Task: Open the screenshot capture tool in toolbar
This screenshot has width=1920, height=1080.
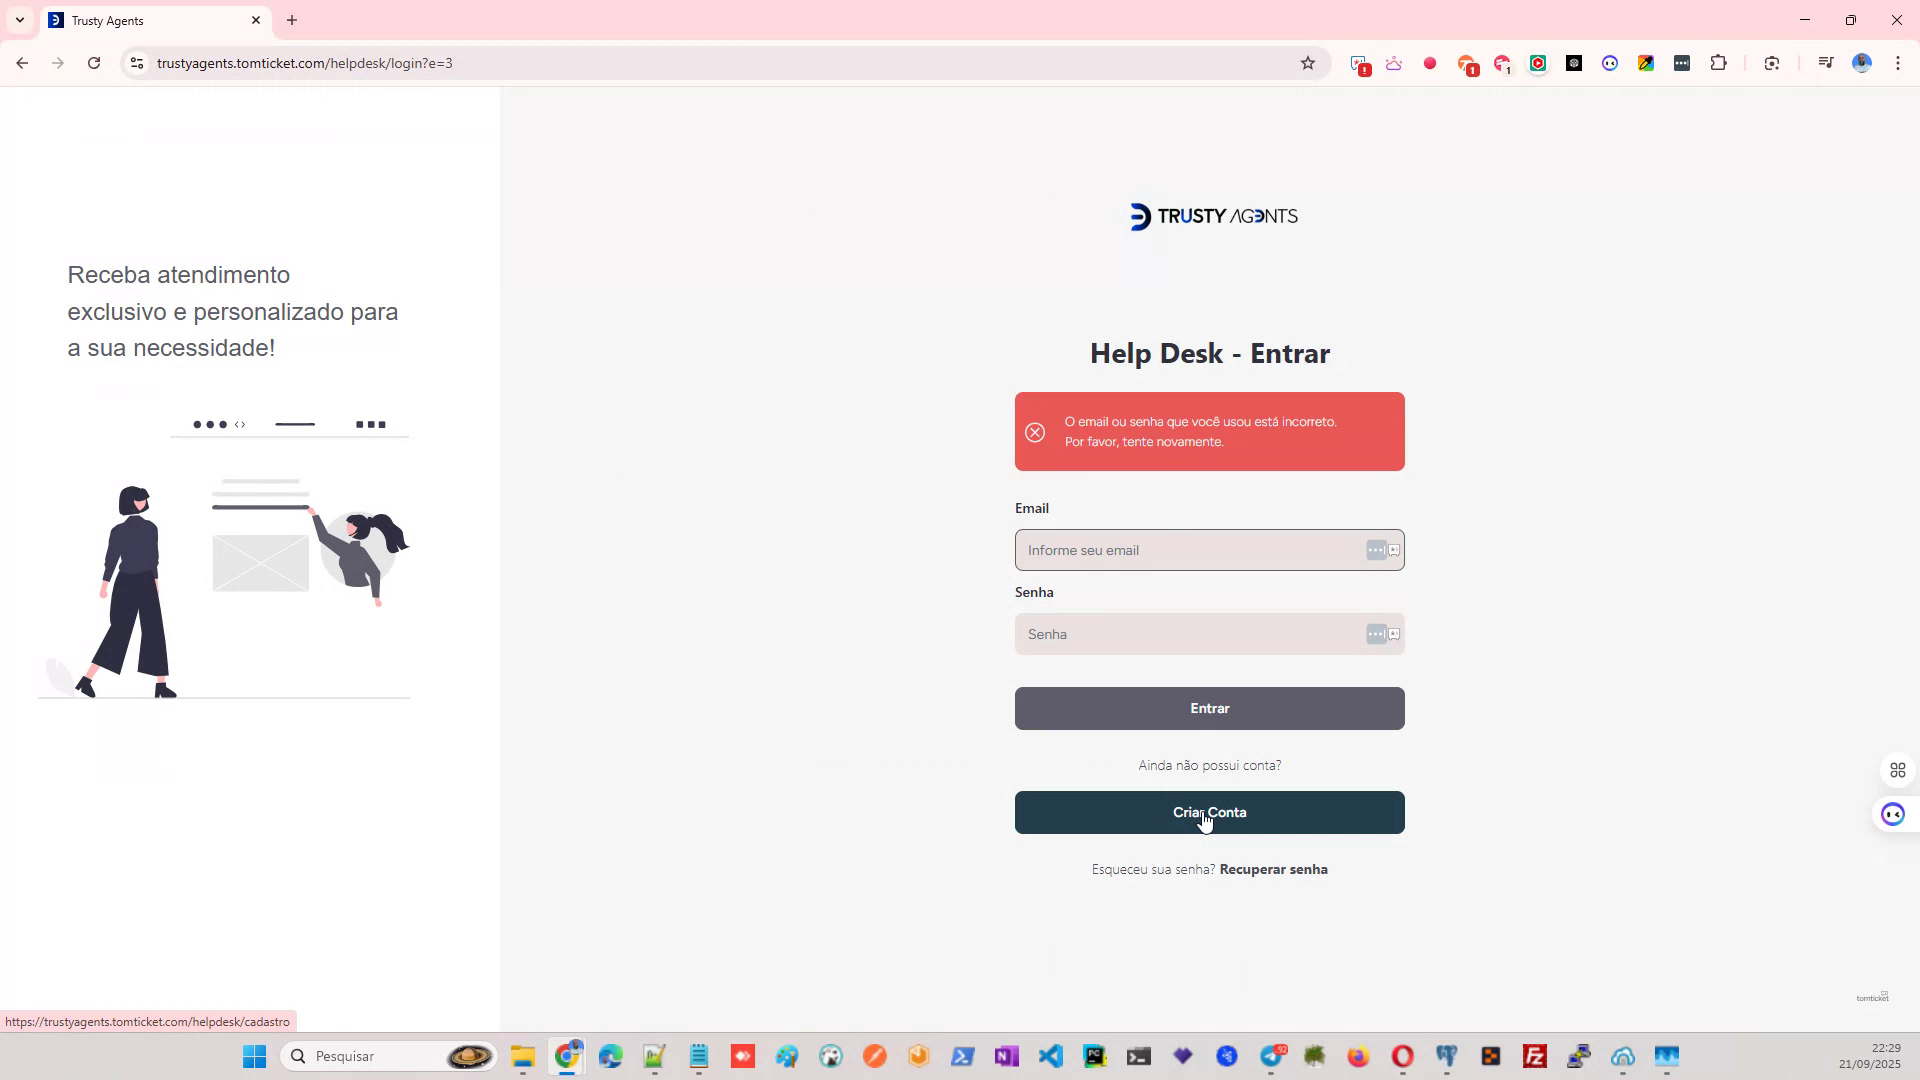Action: click(x=1772, y=62)
